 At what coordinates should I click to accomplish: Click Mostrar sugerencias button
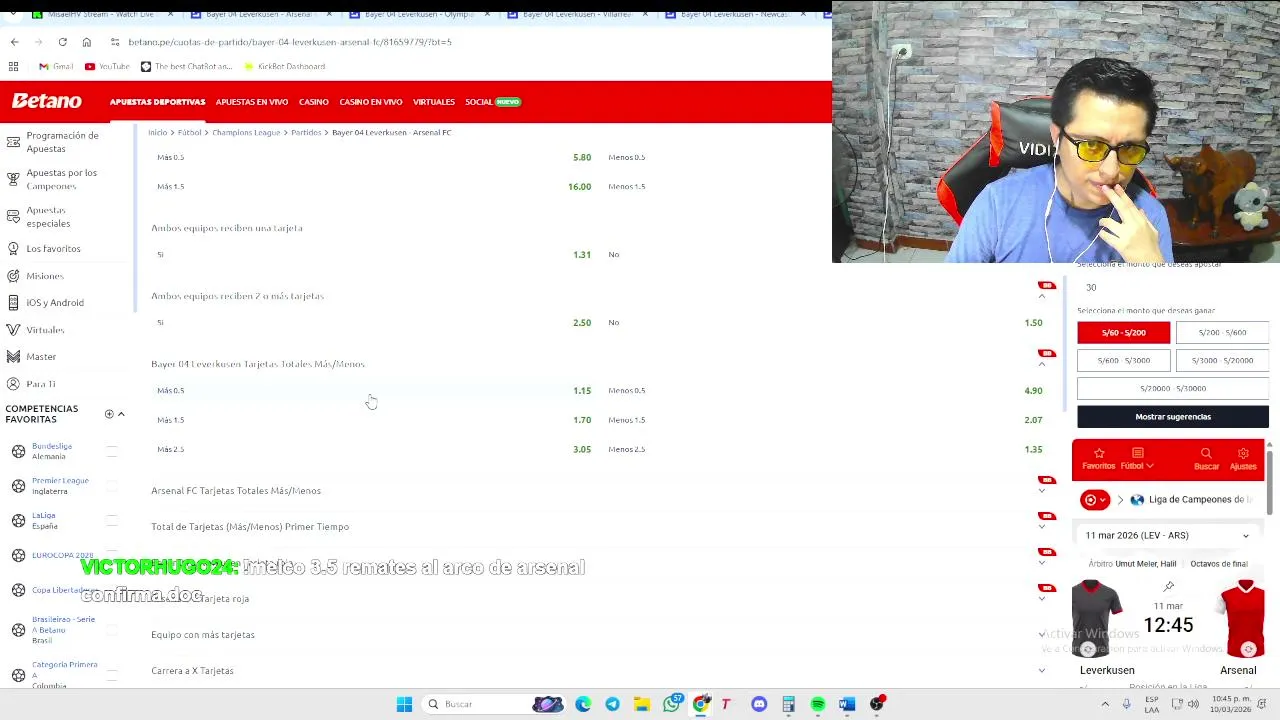(x=1173, y=416)
